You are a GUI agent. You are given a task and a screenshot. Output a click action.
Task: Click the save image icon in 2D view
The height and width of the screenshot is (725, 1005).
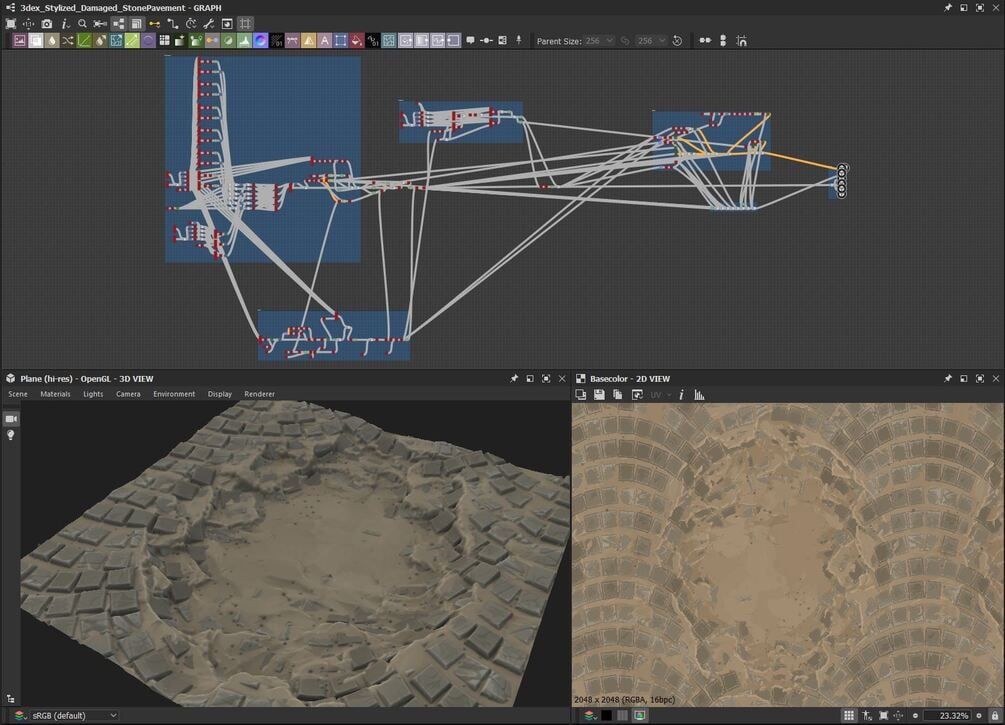pos(599,395)
